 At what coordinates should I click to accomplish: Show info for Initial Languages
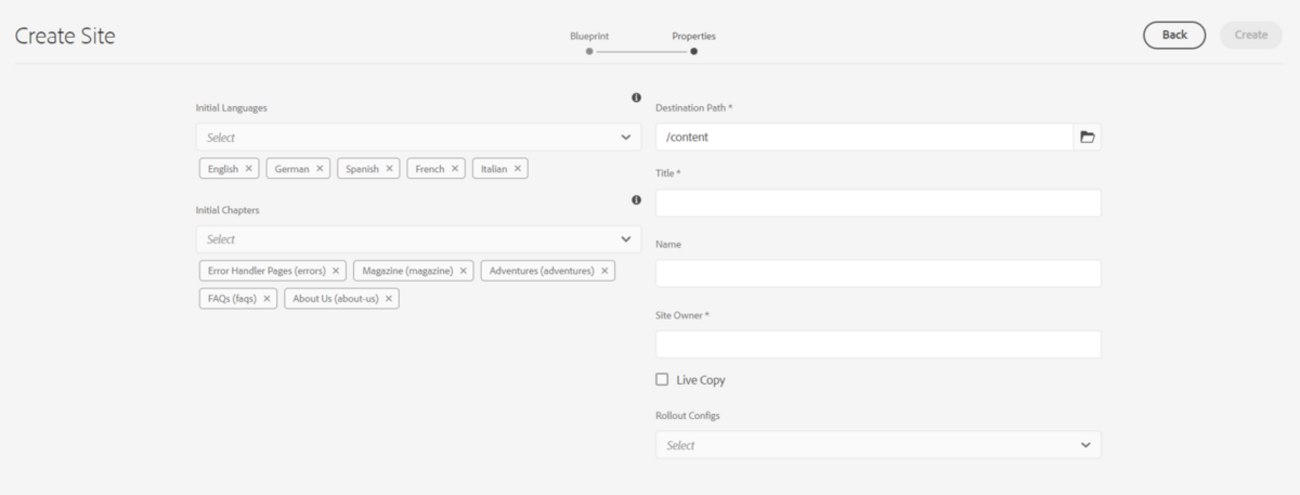click(x=636, y=98)
